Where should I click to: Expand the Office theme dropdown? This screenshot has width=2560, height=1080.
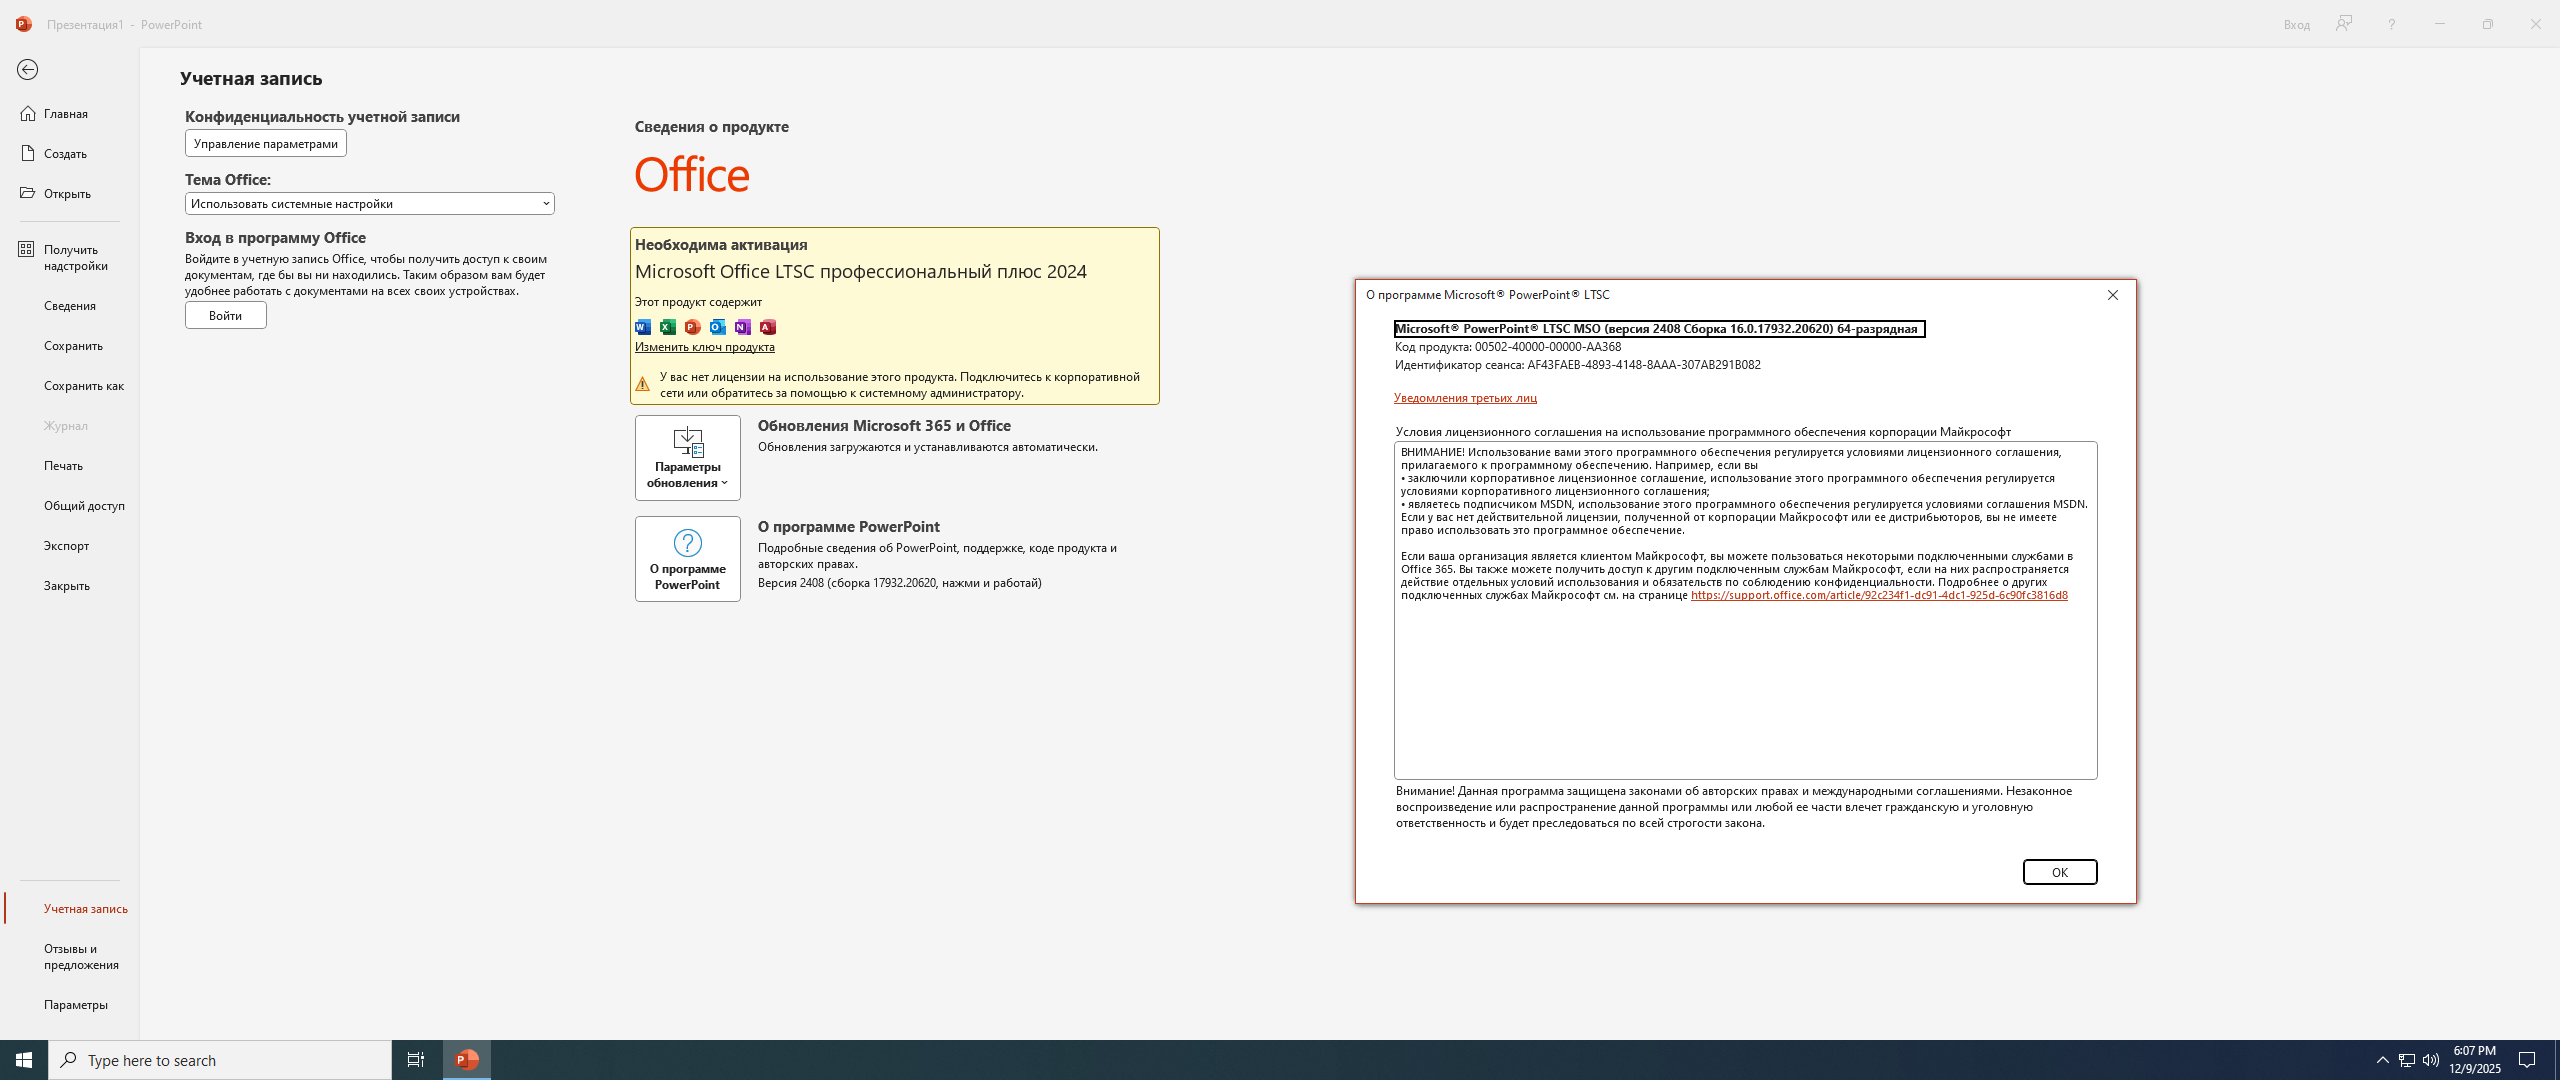tap(369, 203)
